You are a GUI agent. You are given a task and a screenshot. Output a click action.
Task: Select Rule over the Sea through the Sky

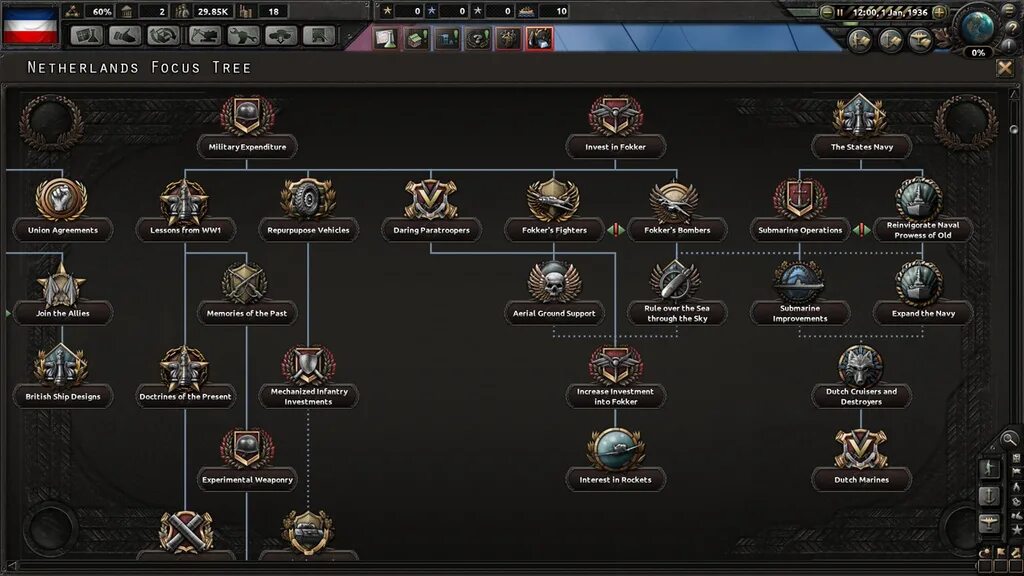click(677, 293)
